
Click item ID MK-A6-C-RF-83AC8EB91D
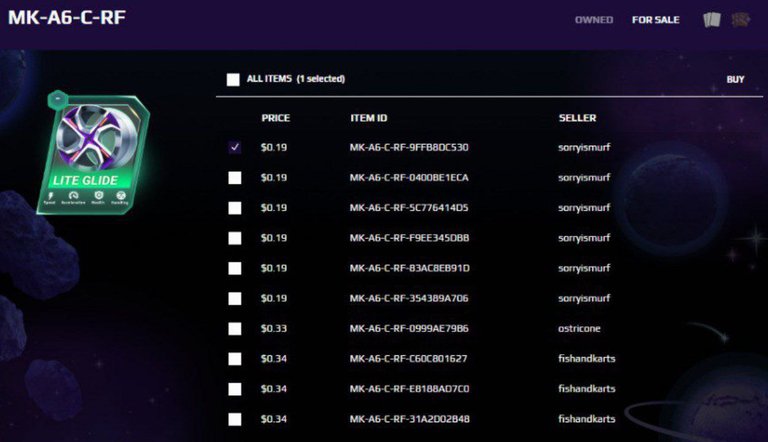click(409, 268)
